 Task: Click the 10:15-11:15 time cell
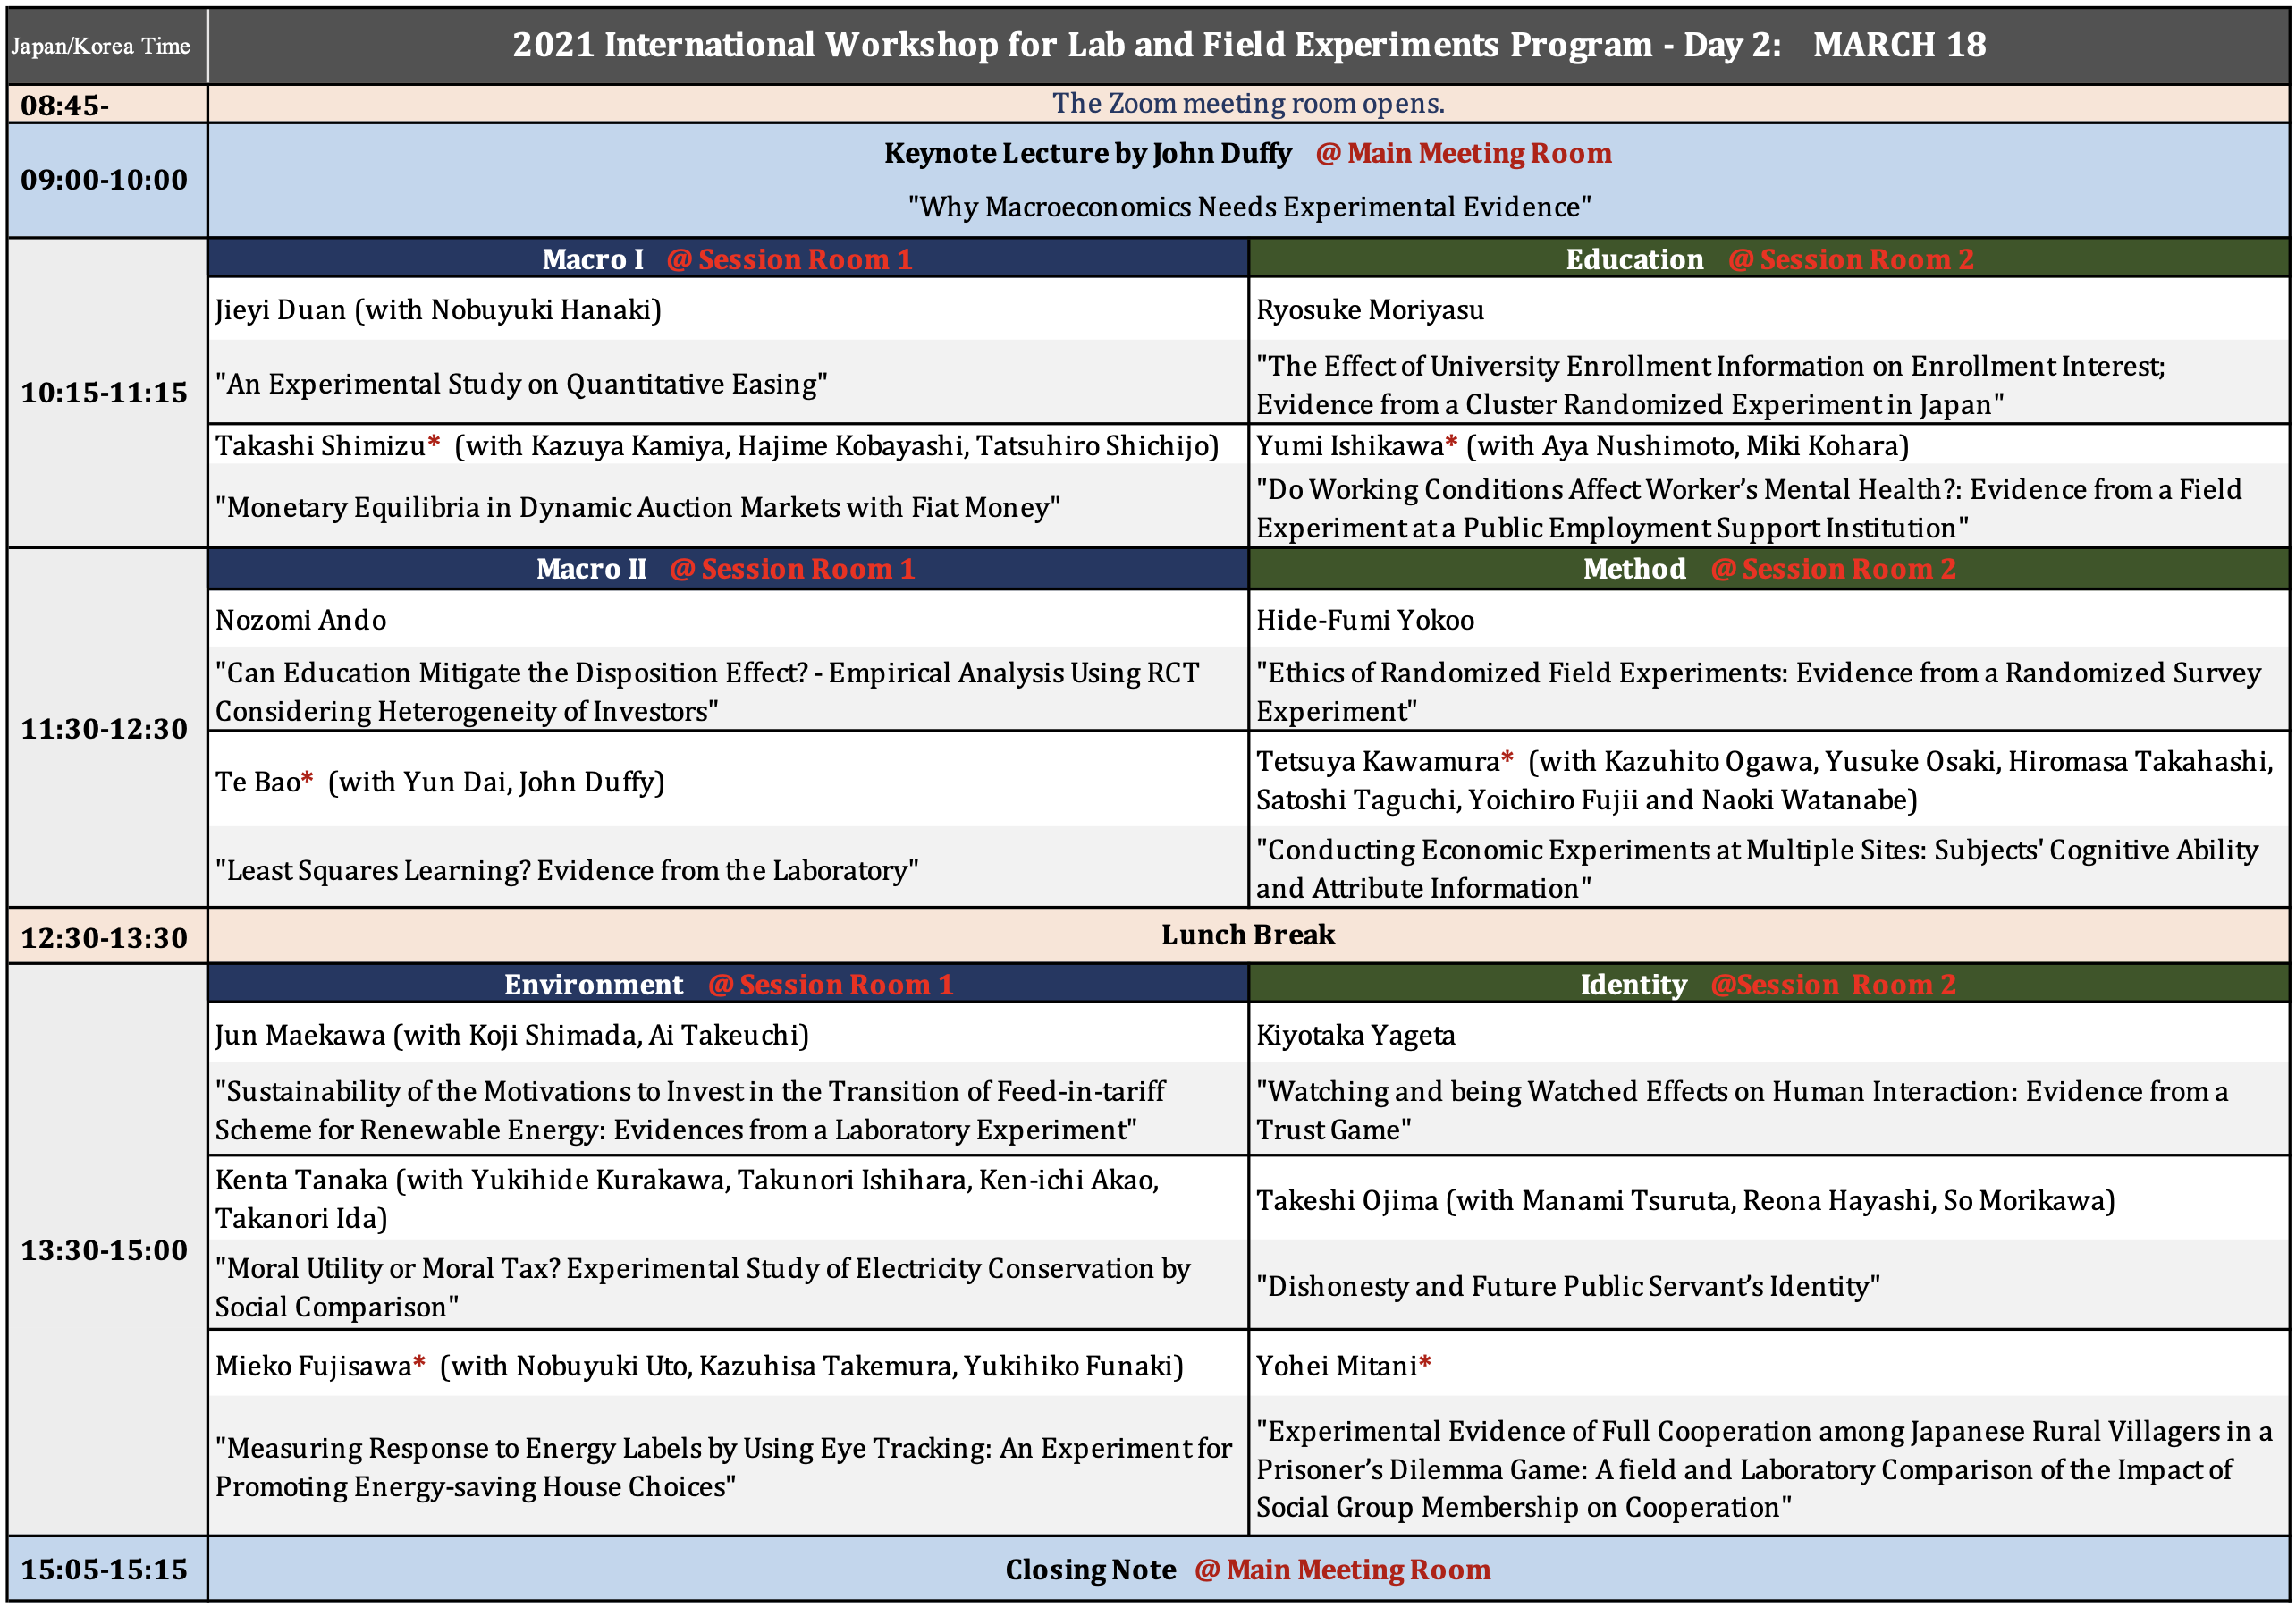click(x=105, y=392)
